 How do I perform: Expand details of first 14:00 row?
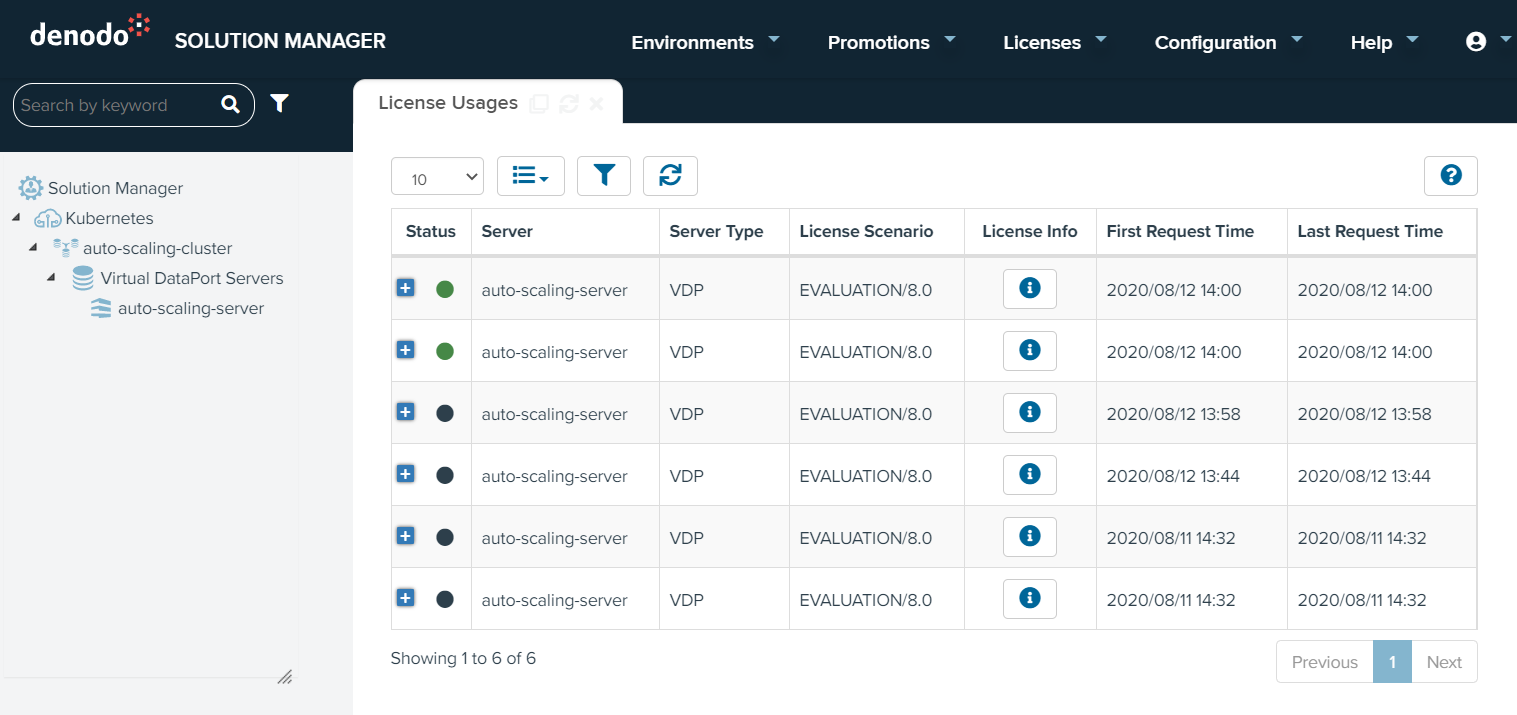click(405, 288)
